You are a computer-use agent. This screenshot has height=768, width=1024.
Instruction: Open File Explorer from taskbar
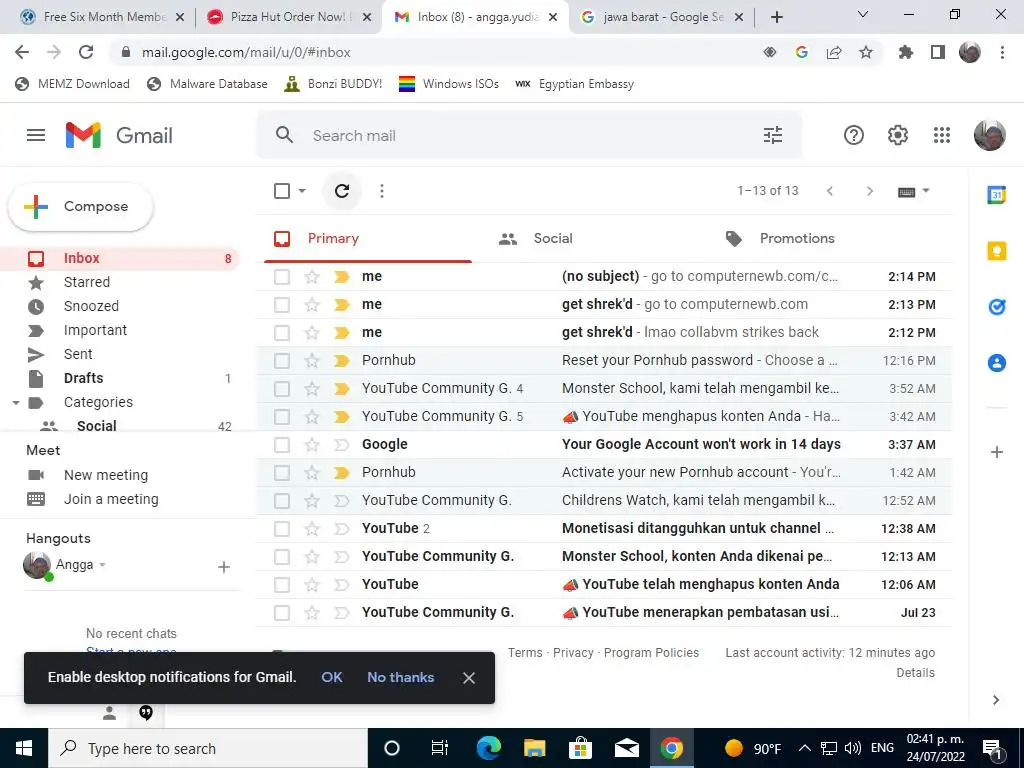click(534, 748)
